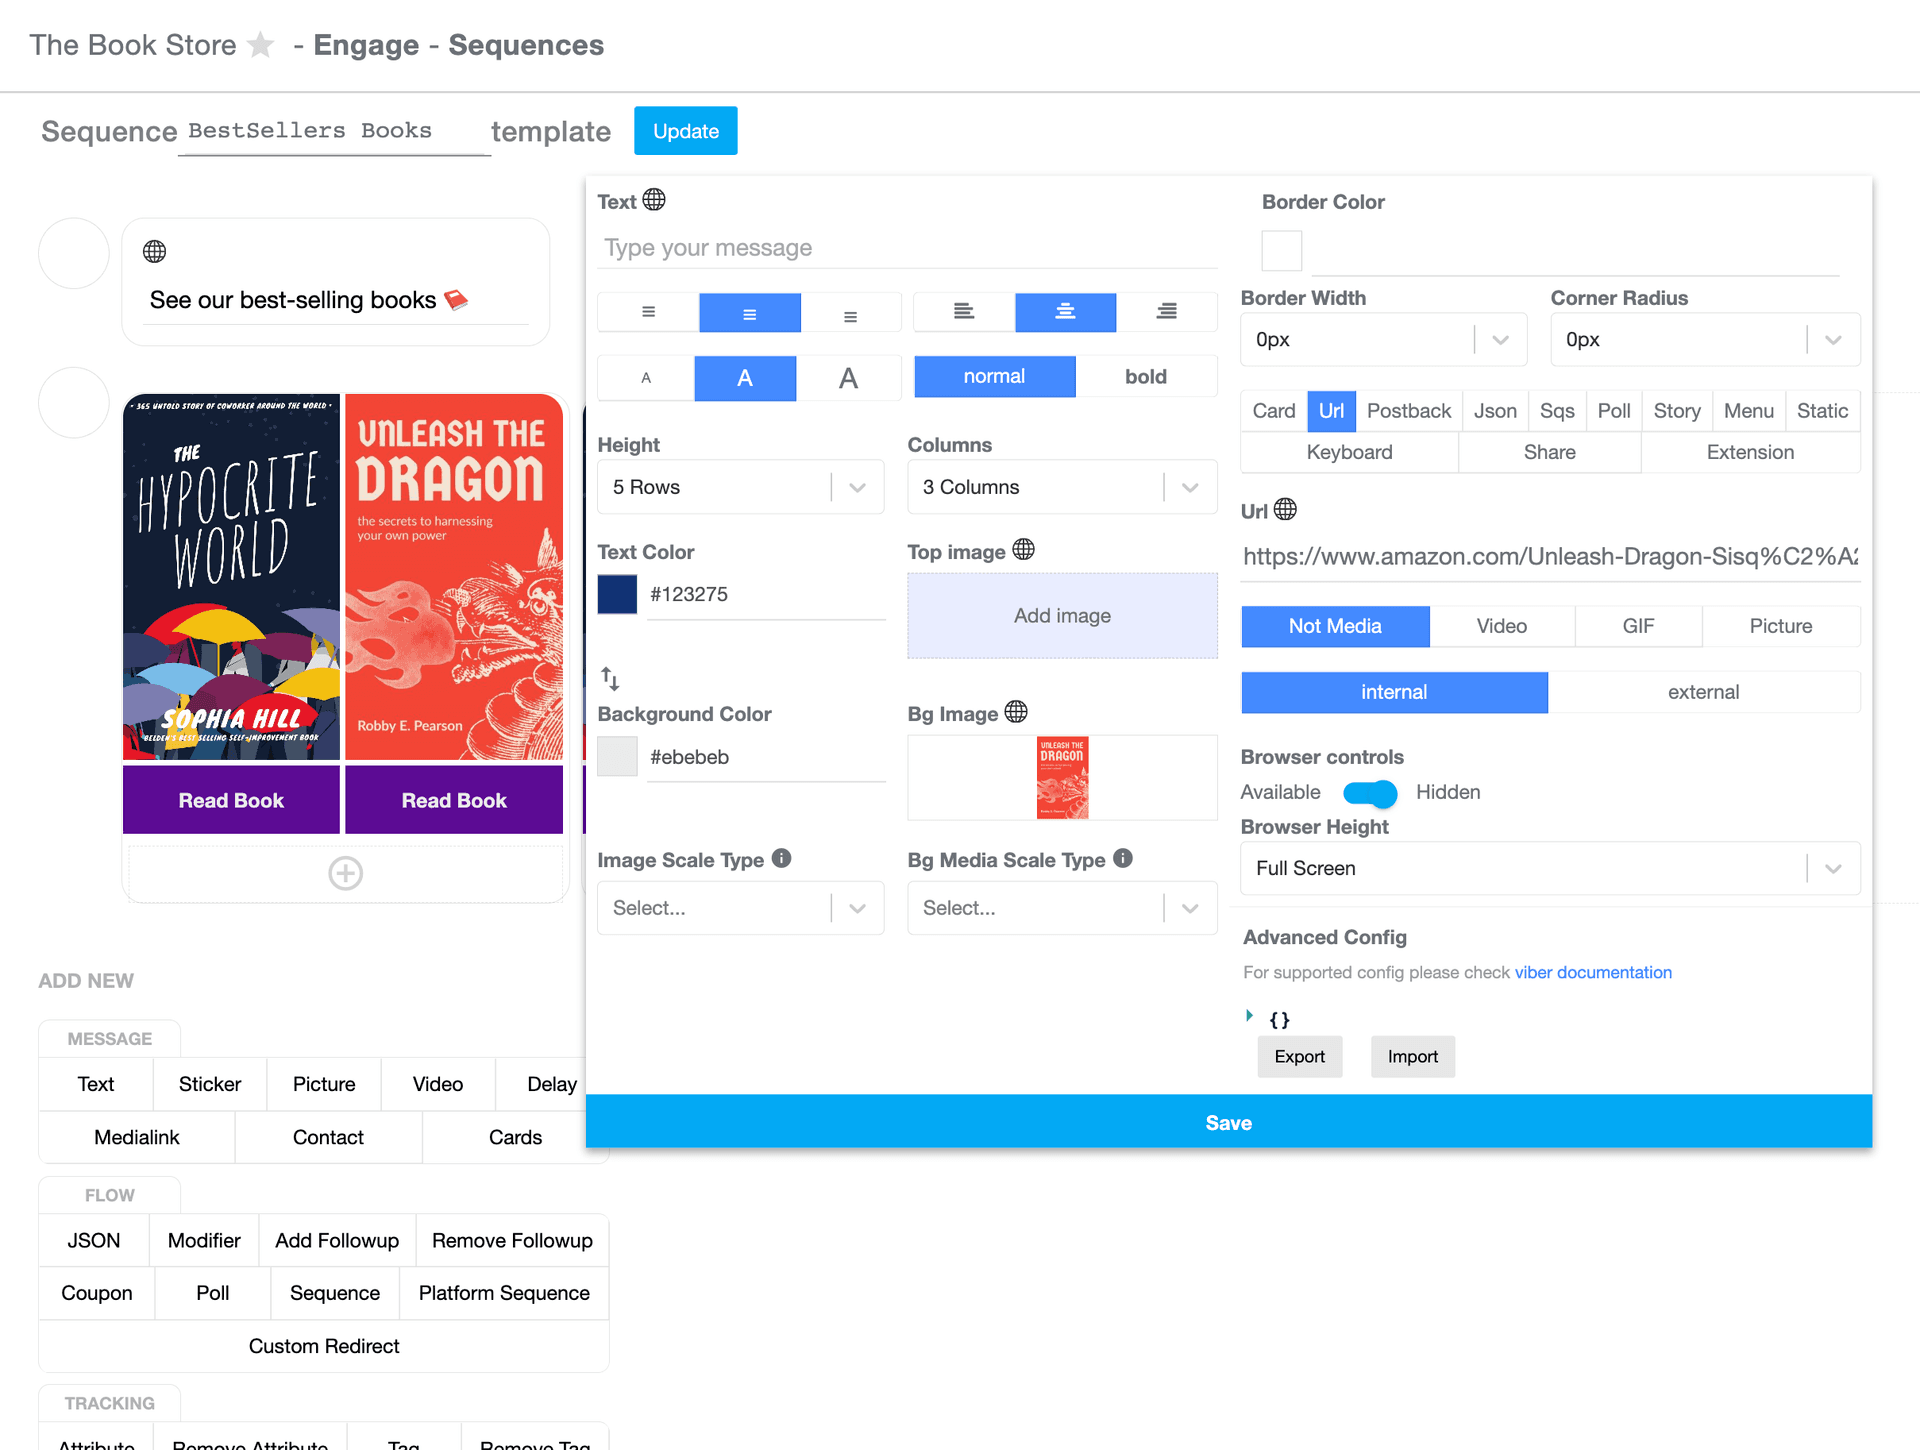Click the vertical swap arrows icon
This screenshot has height=1450, width=1920.
609,678
